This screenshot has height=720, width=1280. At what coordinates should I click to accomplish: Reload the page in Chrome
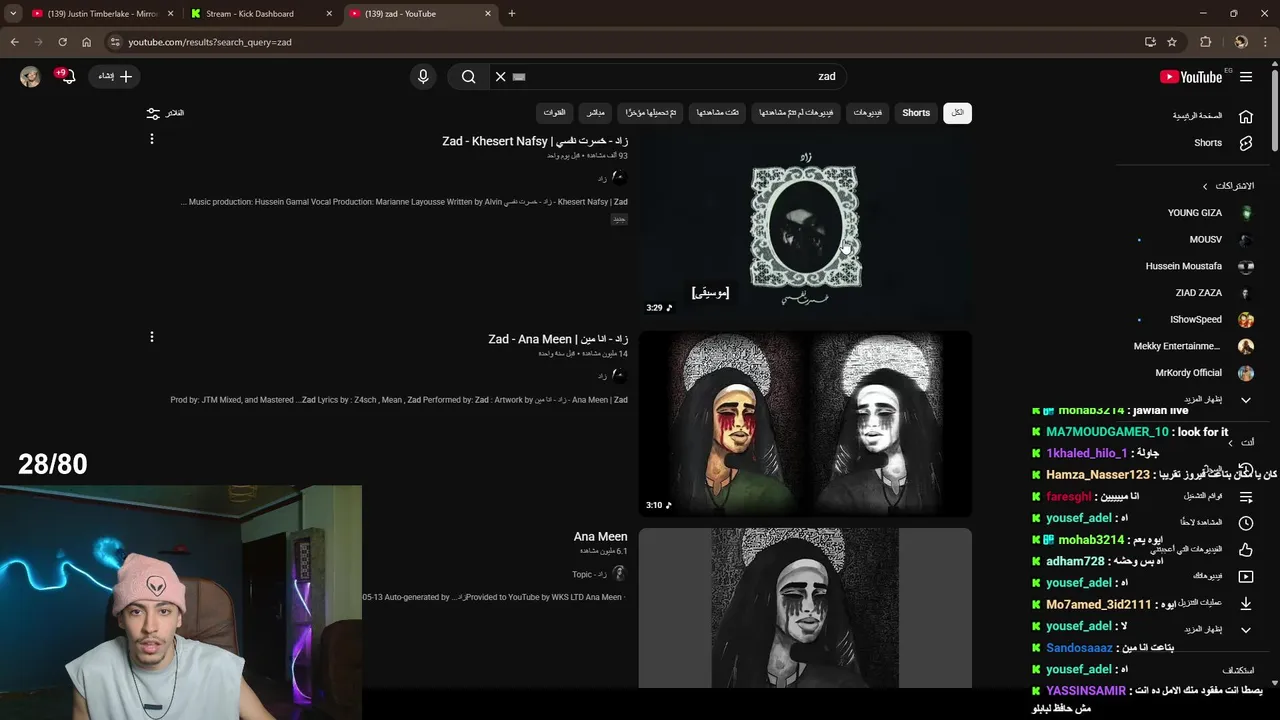point(62,42)
